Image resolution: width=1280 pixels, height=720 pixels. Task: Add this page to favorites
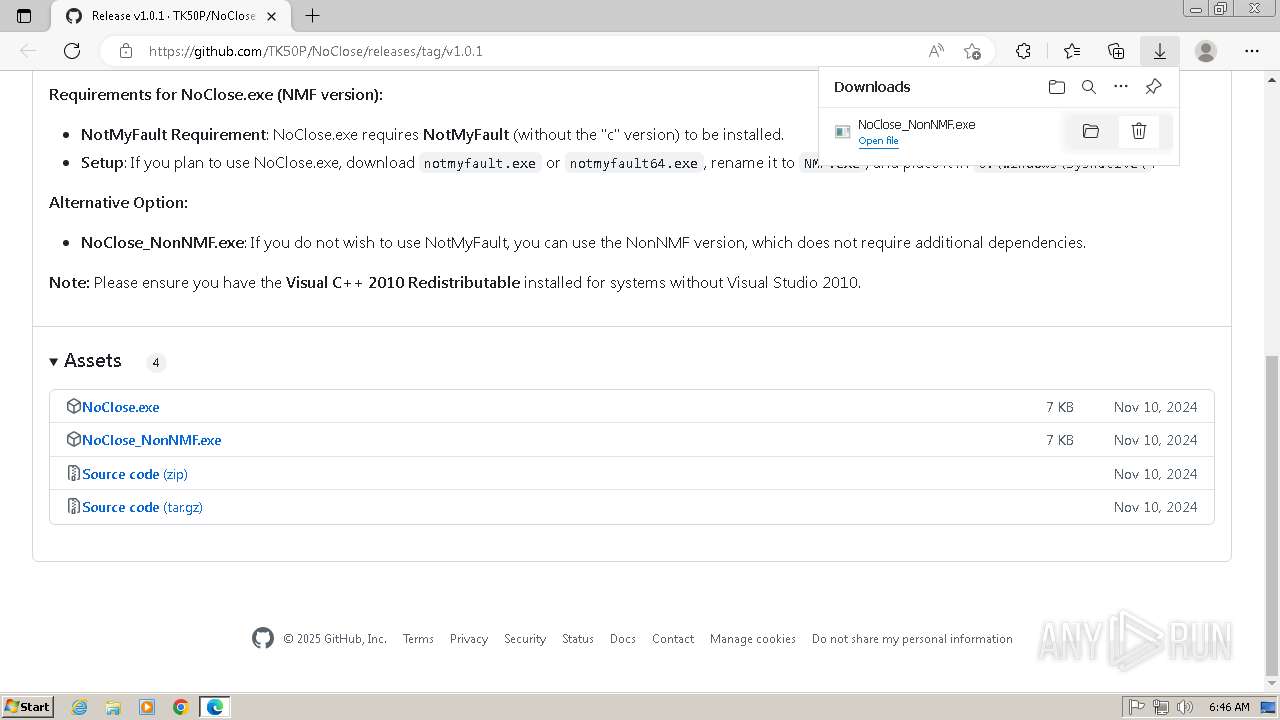[x=972, y=51]
